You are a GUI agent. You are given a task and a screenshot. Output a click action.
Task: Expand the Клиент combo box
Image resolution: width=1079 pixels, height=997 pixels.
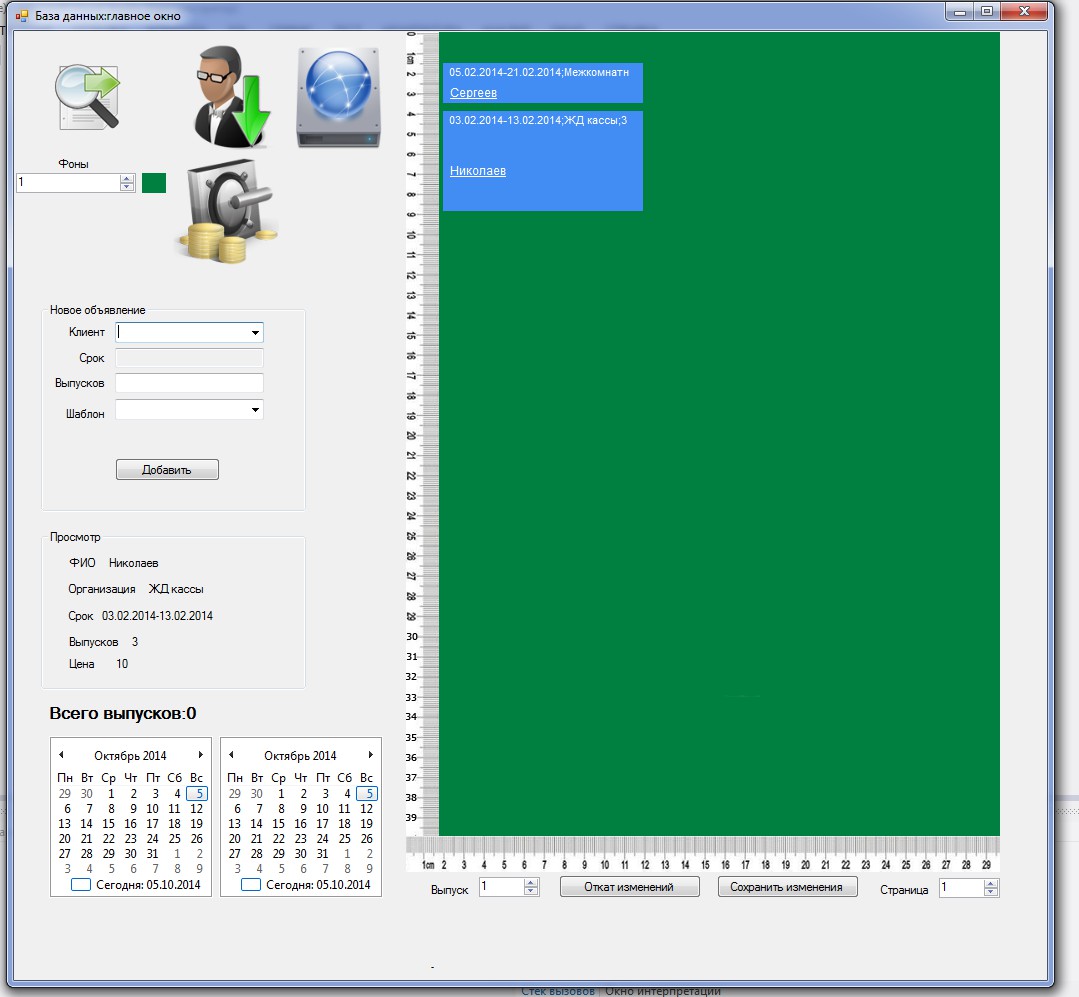(x=255, y=332)
